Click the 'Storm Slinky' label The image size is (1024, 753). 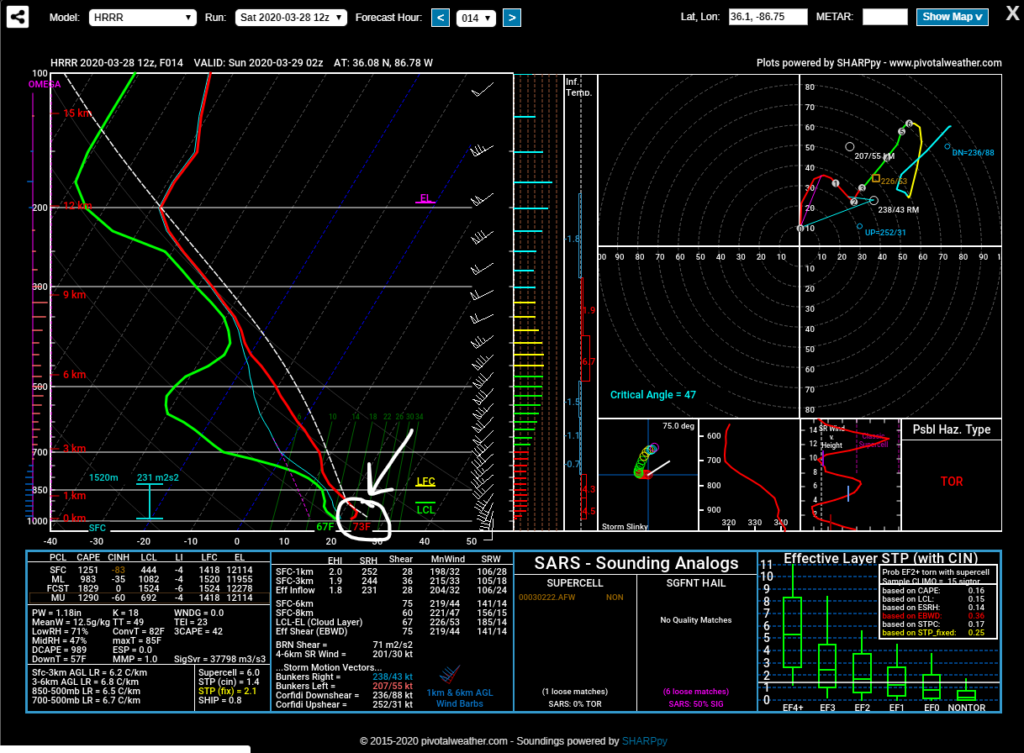pos(625,526)
